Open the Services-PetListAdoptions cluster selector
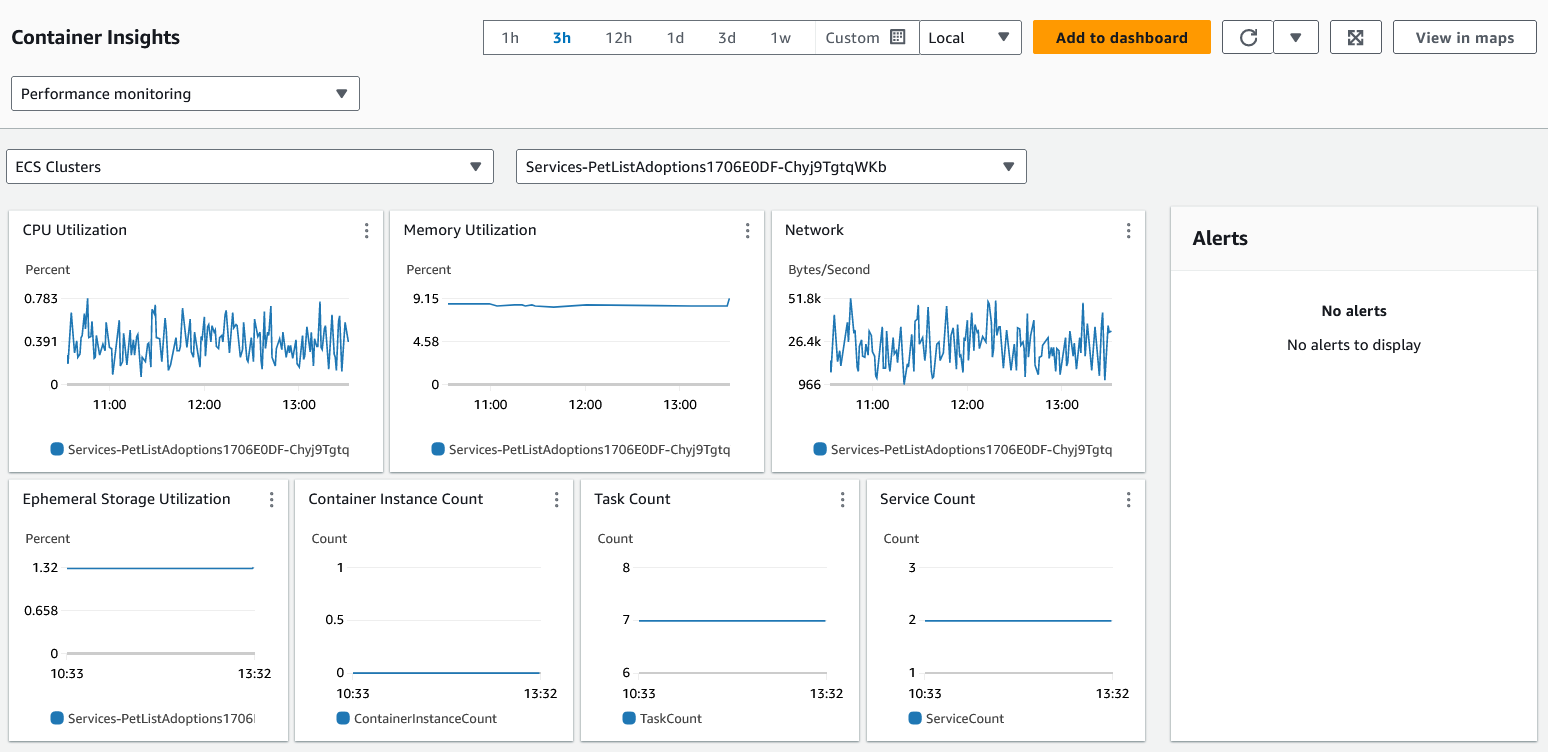The image size is (1548, 752). click(770, 166)
